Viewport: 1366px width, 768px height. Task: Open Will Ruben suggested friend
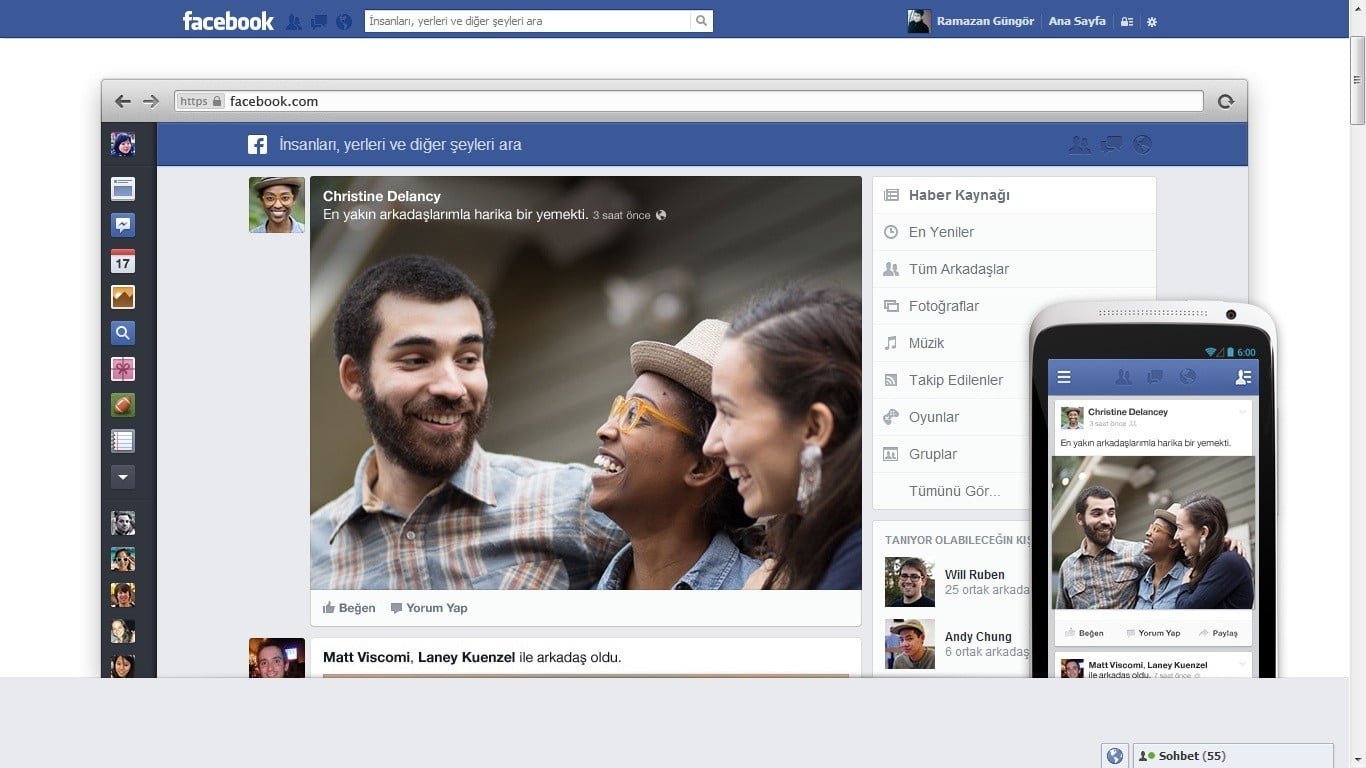975,575
